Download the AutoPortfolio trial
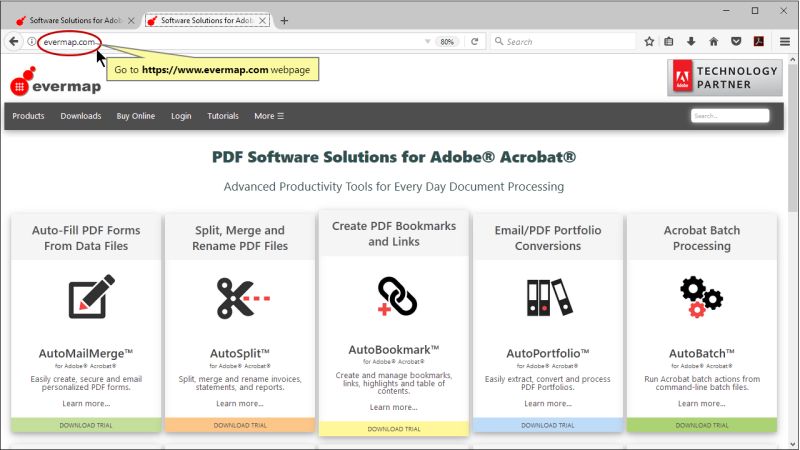 coord(548,425)
